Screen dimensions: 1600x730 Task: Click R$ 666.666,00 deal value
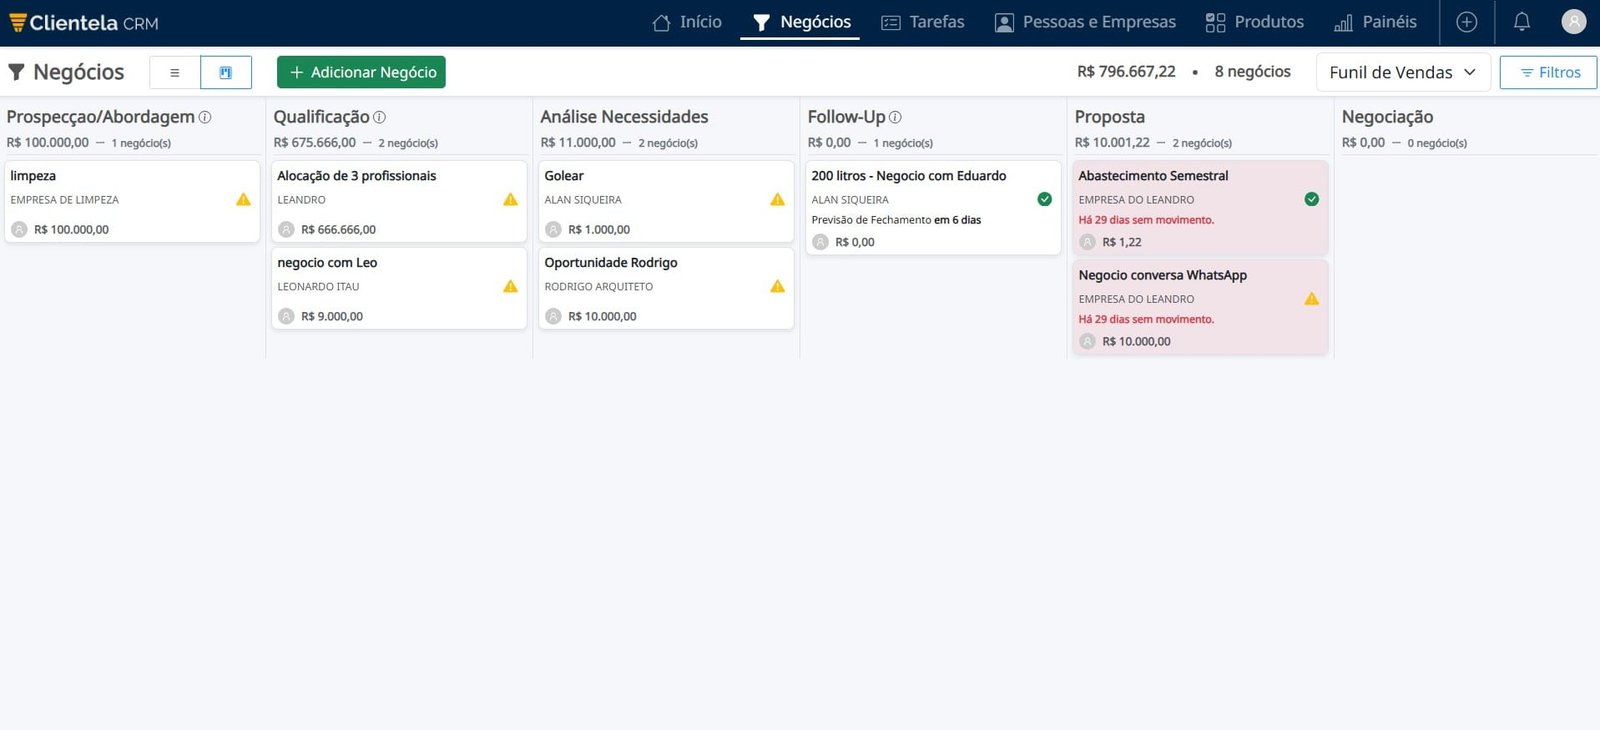(x=338, y=230)
